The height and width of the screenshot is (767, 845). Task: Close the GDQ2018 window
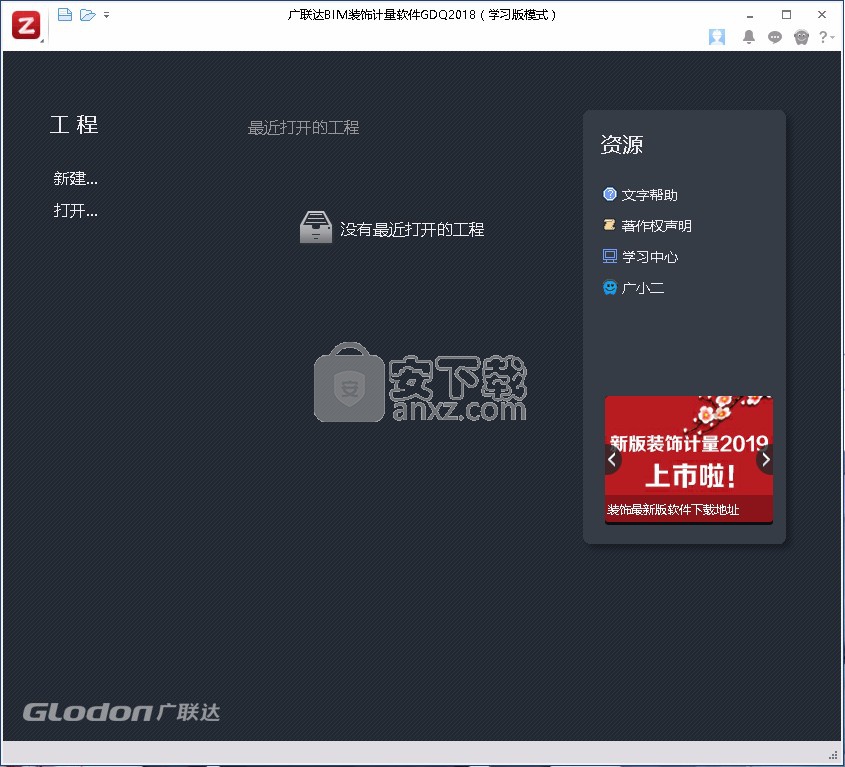[822, 15]
